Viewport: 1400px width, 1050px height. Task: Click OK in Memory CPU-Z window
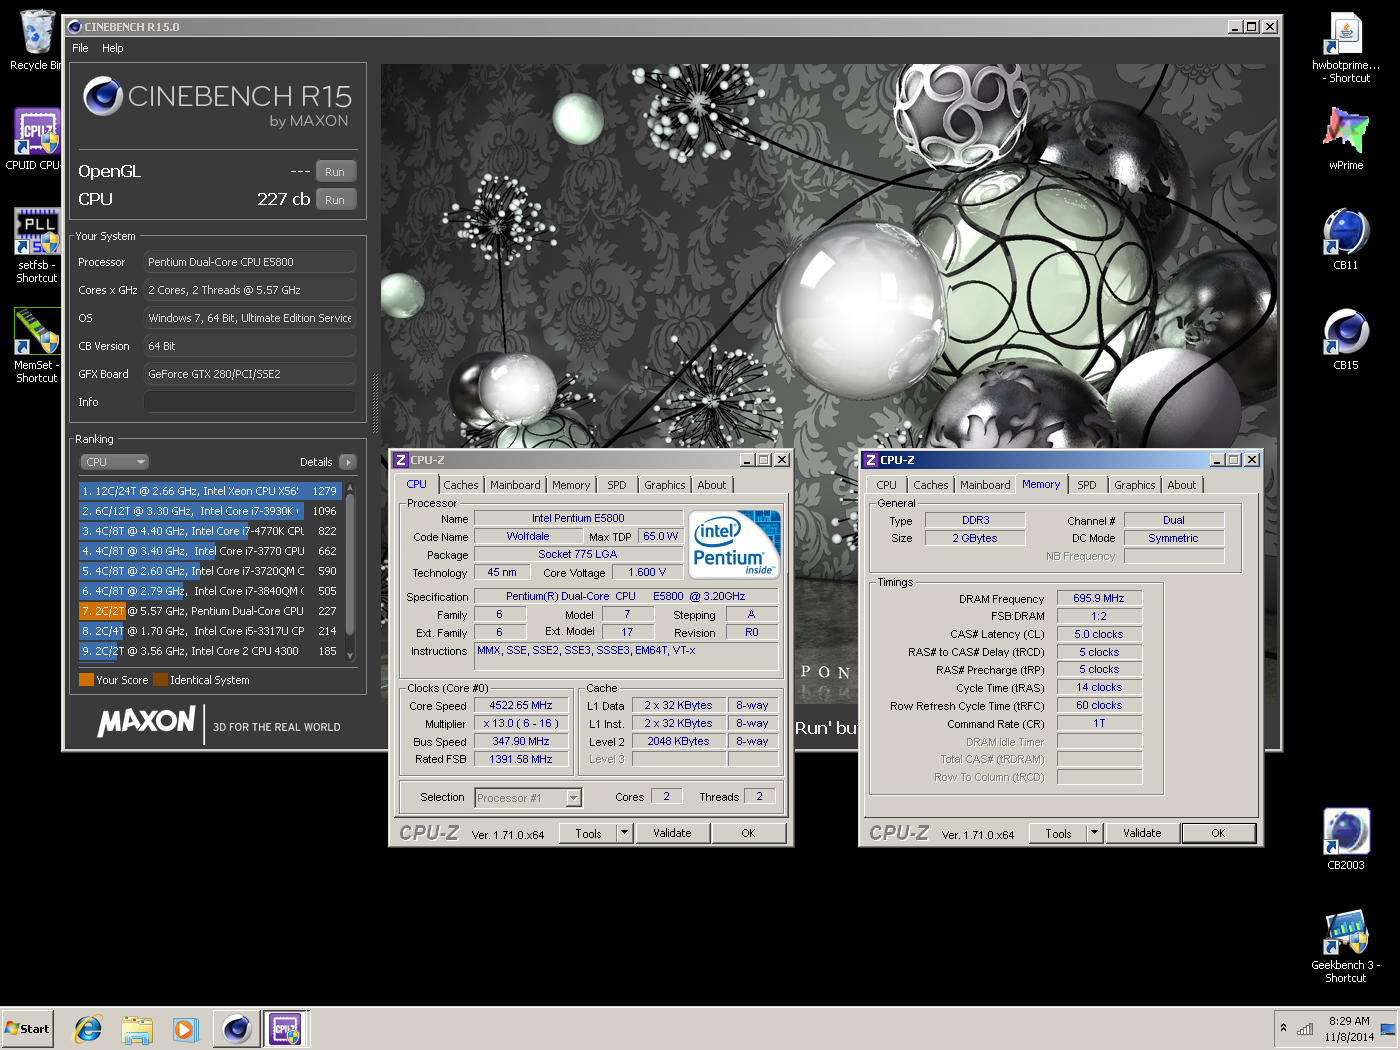[x=1218, y=833]
